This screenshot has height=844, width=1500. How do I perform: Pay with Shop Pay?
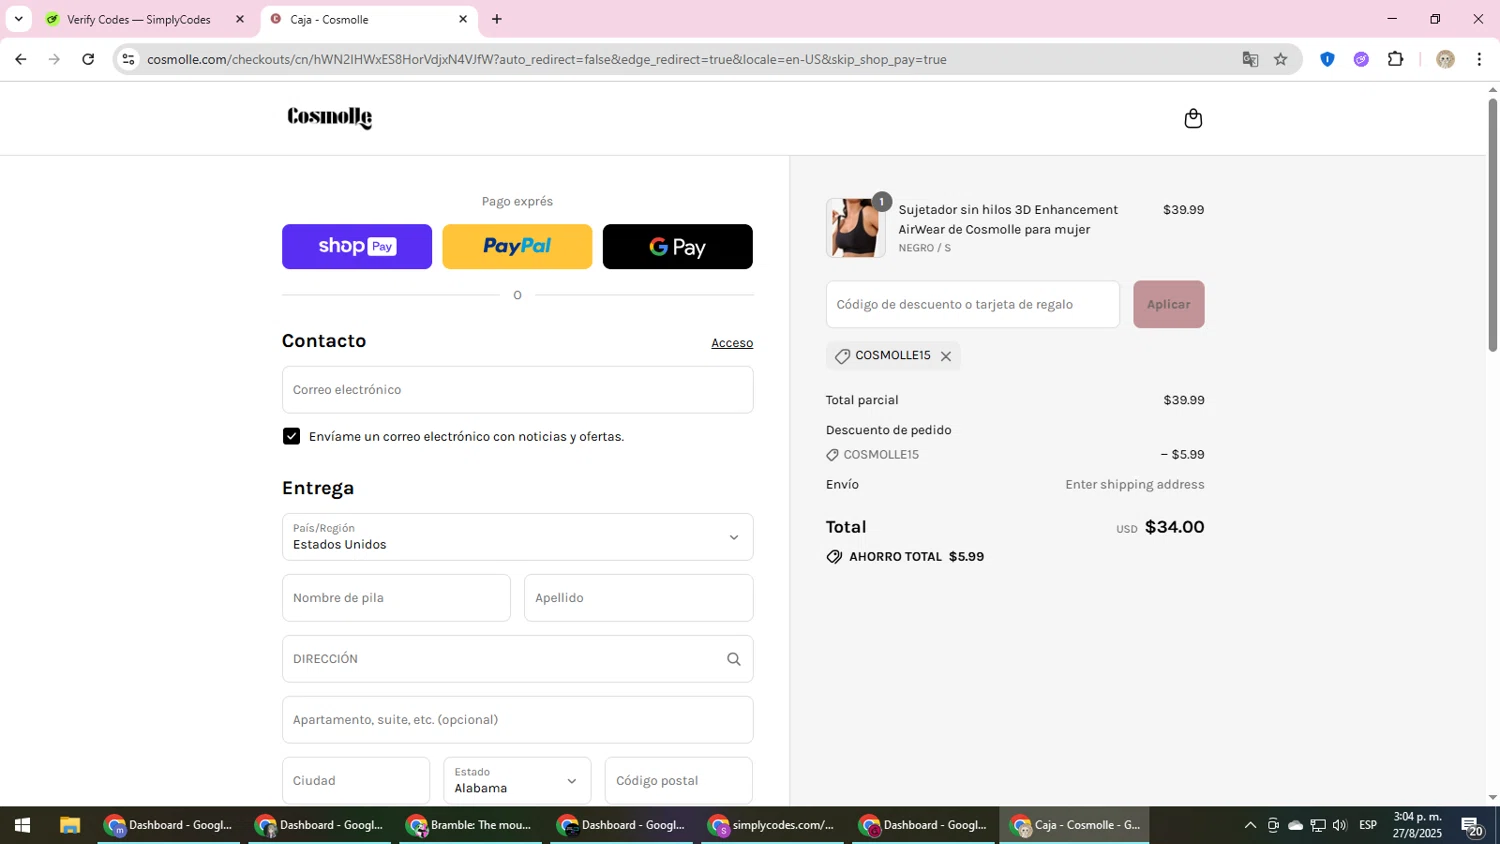357,246
